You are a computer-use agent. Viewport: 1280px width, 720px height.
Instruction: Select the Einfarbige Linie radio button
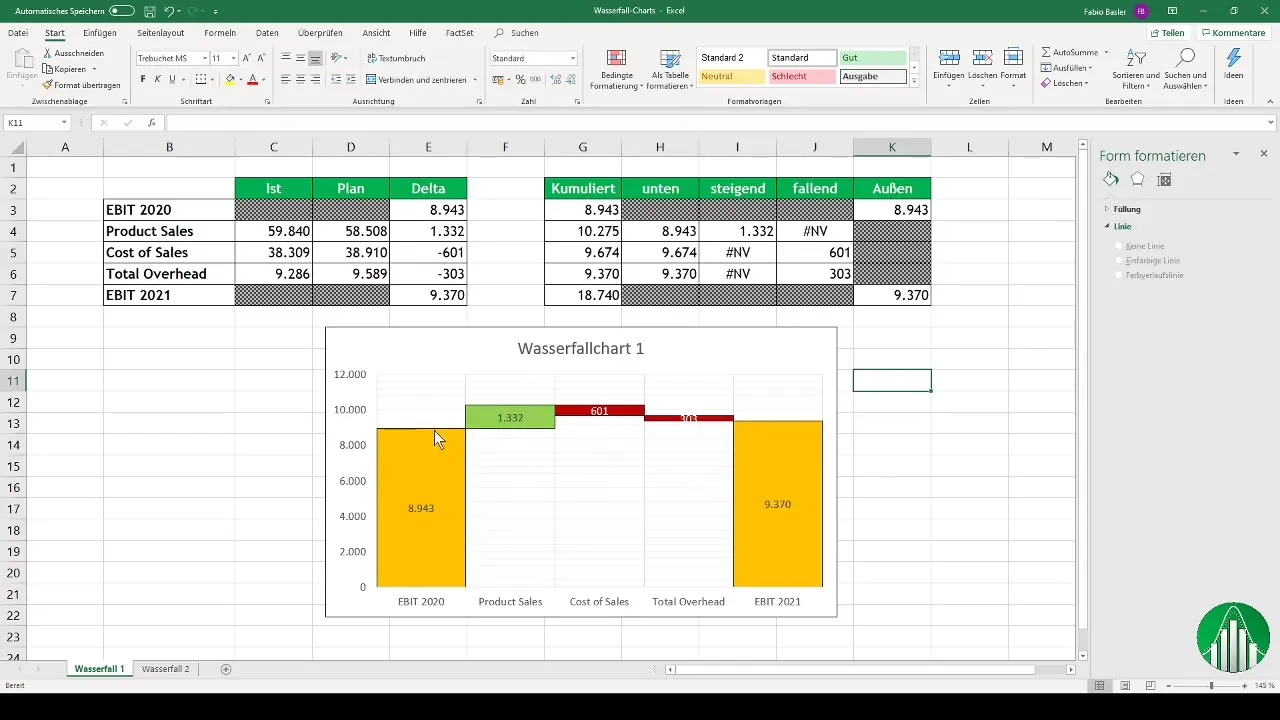(x=1119, y=260)
